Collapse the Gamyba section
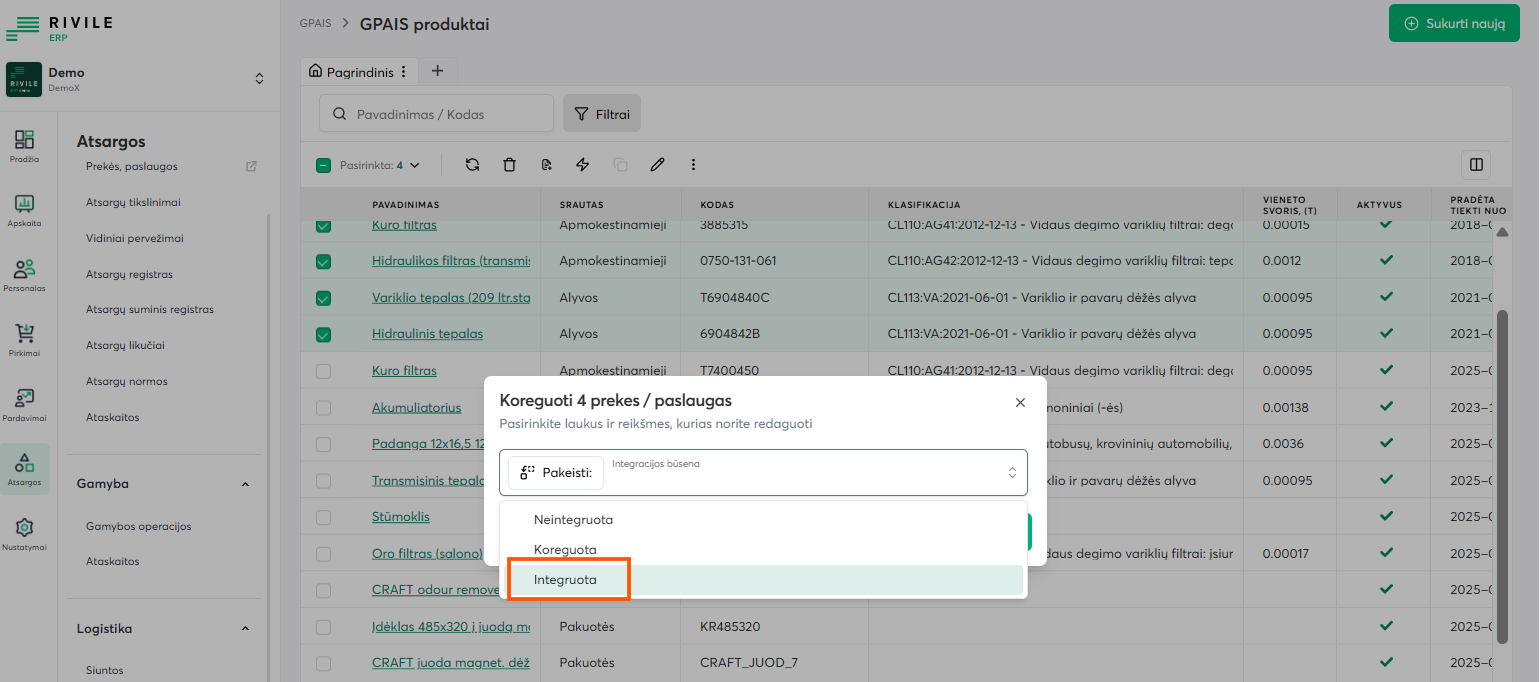The image size is (1540, 682). click(245, 484)
